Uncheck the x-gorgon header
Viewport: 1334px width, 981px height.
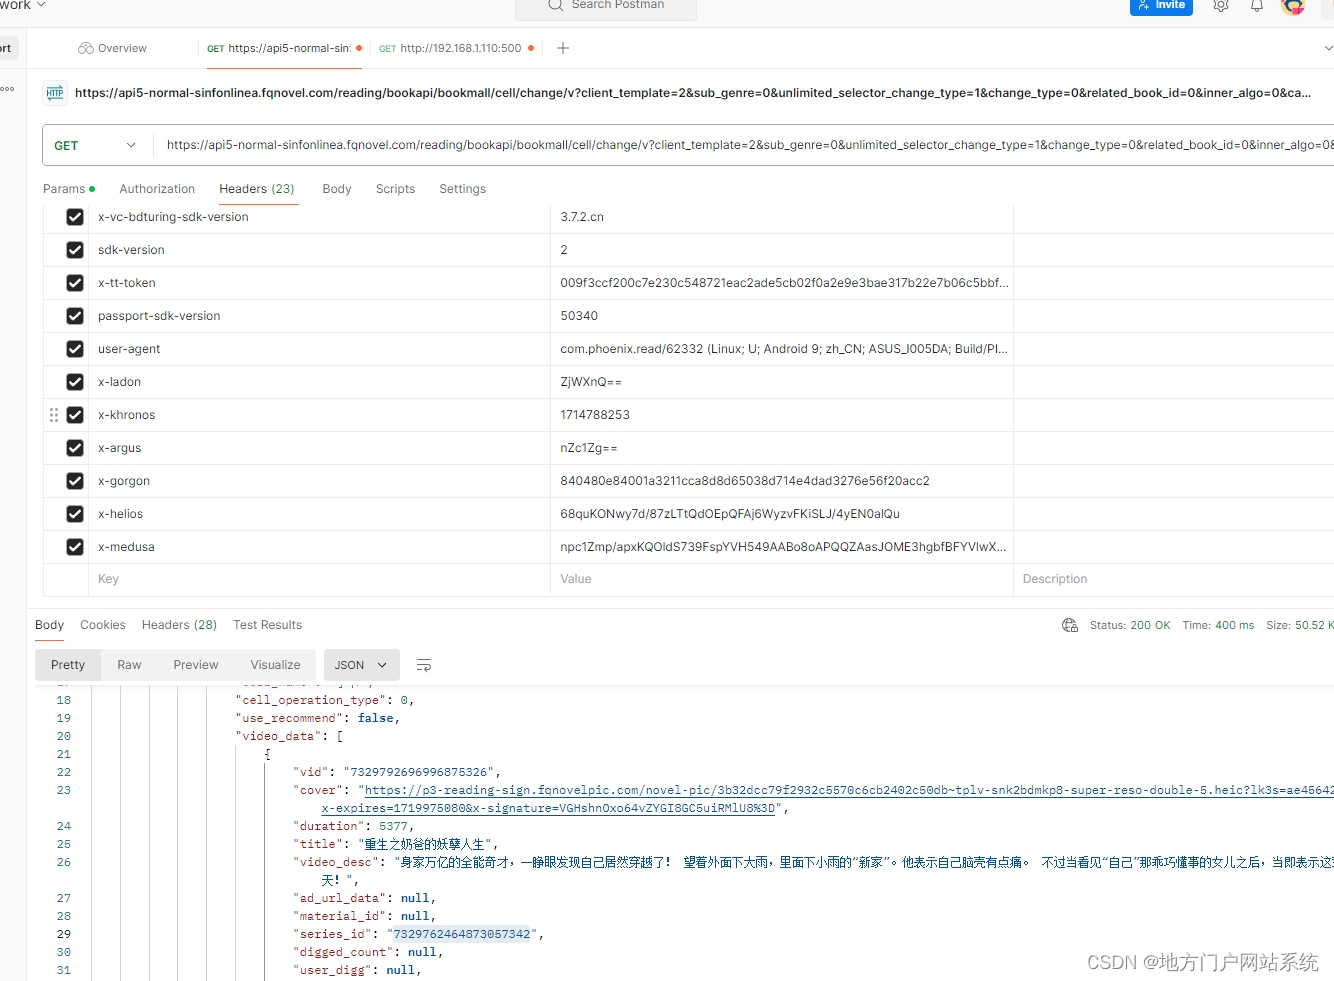(x=75, y=481)
